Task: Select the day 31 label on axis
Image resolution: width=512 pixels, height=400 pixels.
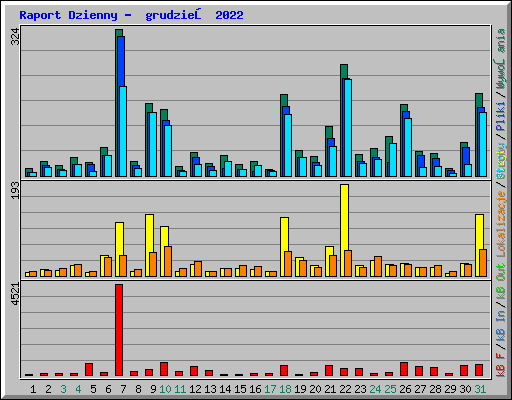Action: [x=480, y=389]
